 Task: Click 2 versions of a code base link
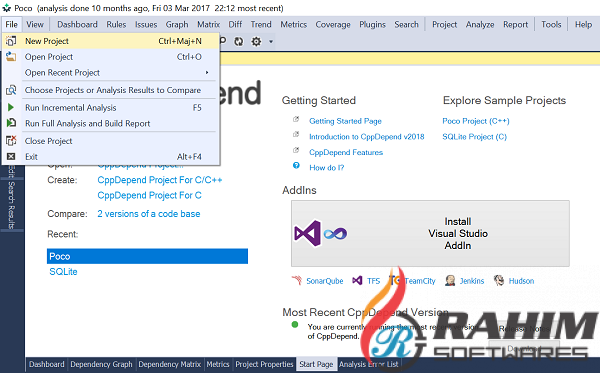[148, 213]
